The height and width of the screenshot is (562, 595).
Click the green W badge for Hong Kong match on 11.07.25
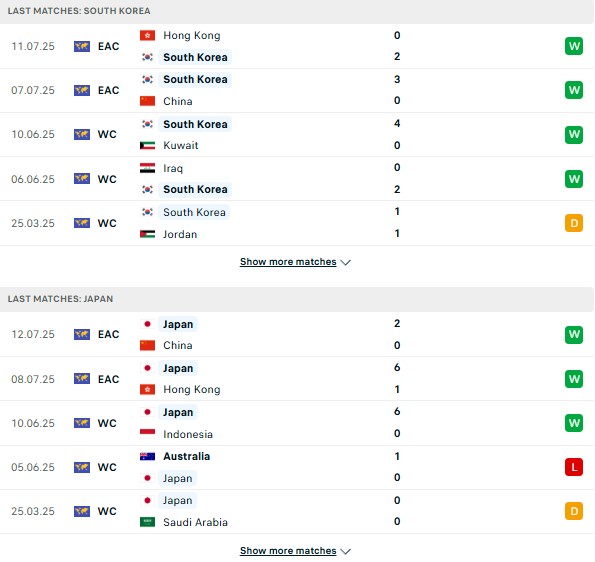click(x=574, y=46)
